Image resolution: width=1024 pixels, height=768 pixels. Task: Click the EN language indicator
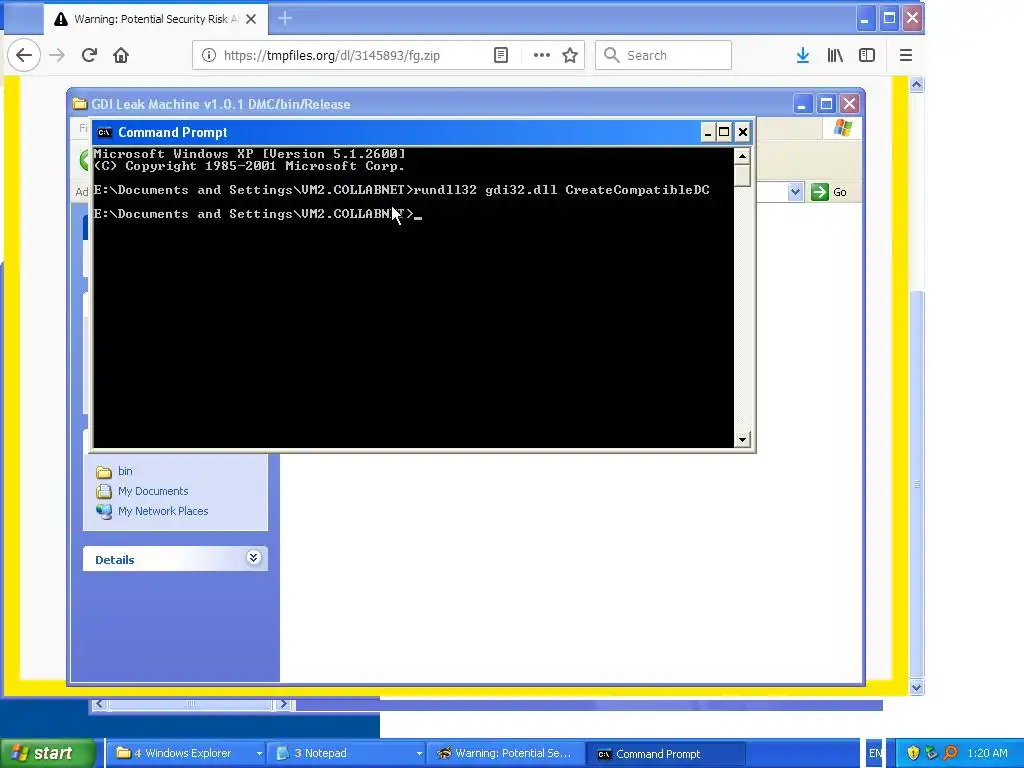pos(875,753)
